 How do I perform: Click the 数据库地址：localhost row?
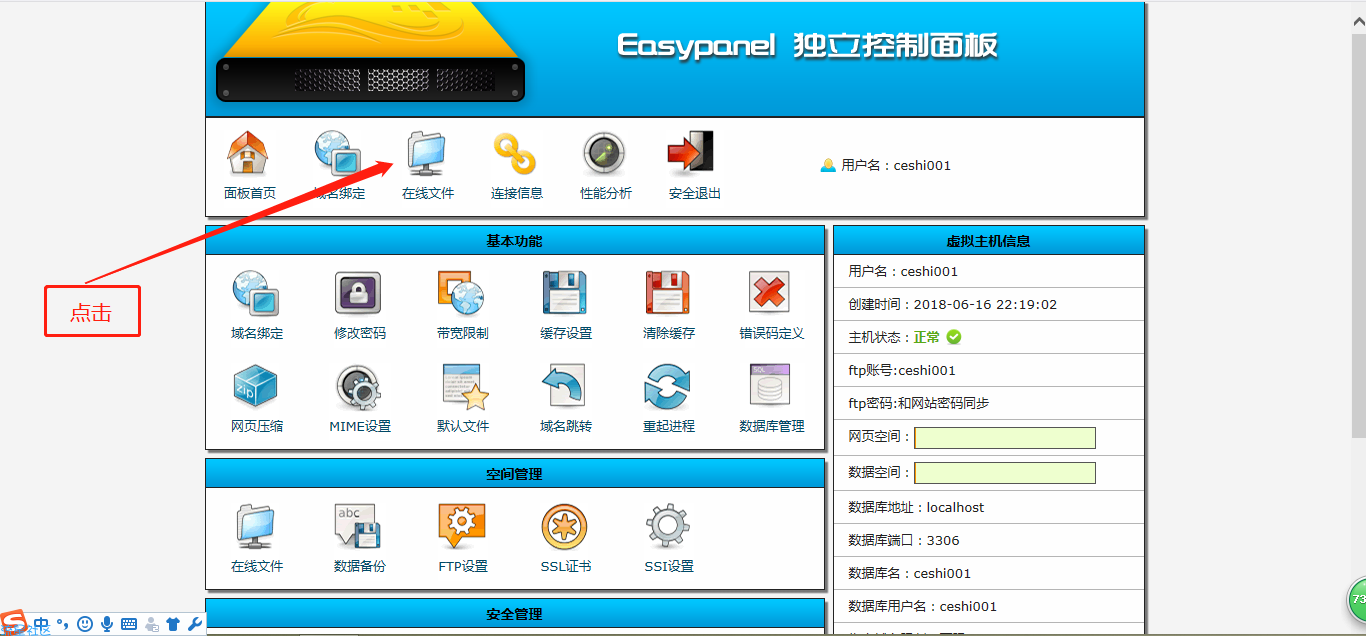[x=988, y=507]
